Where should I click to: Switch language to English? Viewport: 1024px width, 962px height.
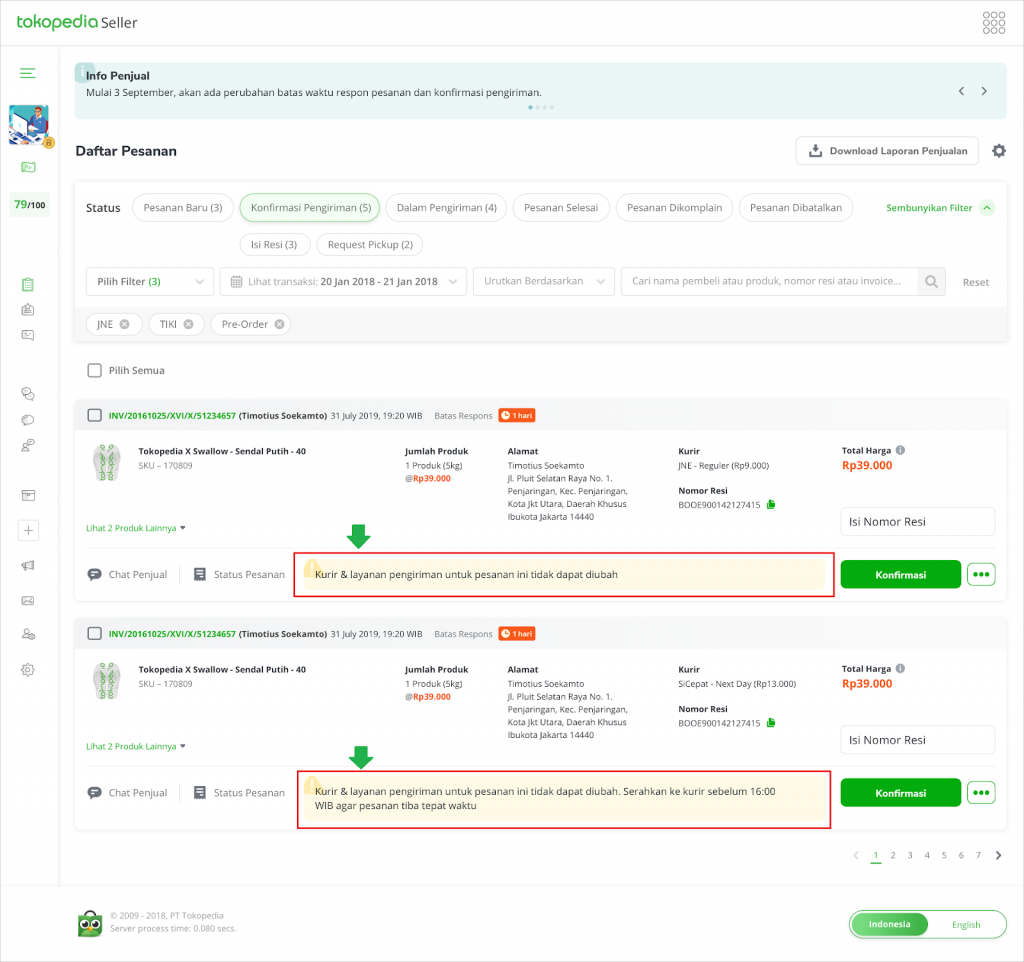pos(966,925)
